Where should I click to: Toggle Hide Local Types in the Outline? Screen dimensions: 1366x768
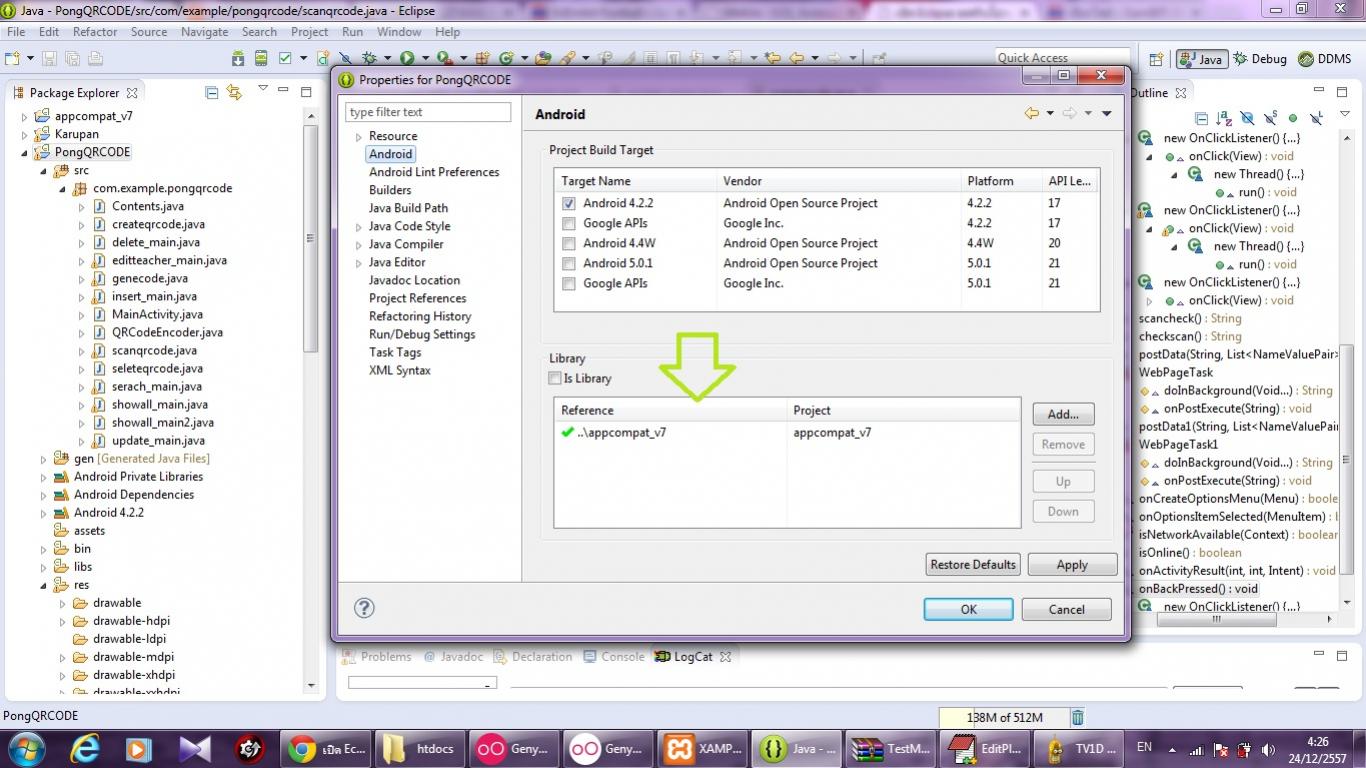[1316, 117]
